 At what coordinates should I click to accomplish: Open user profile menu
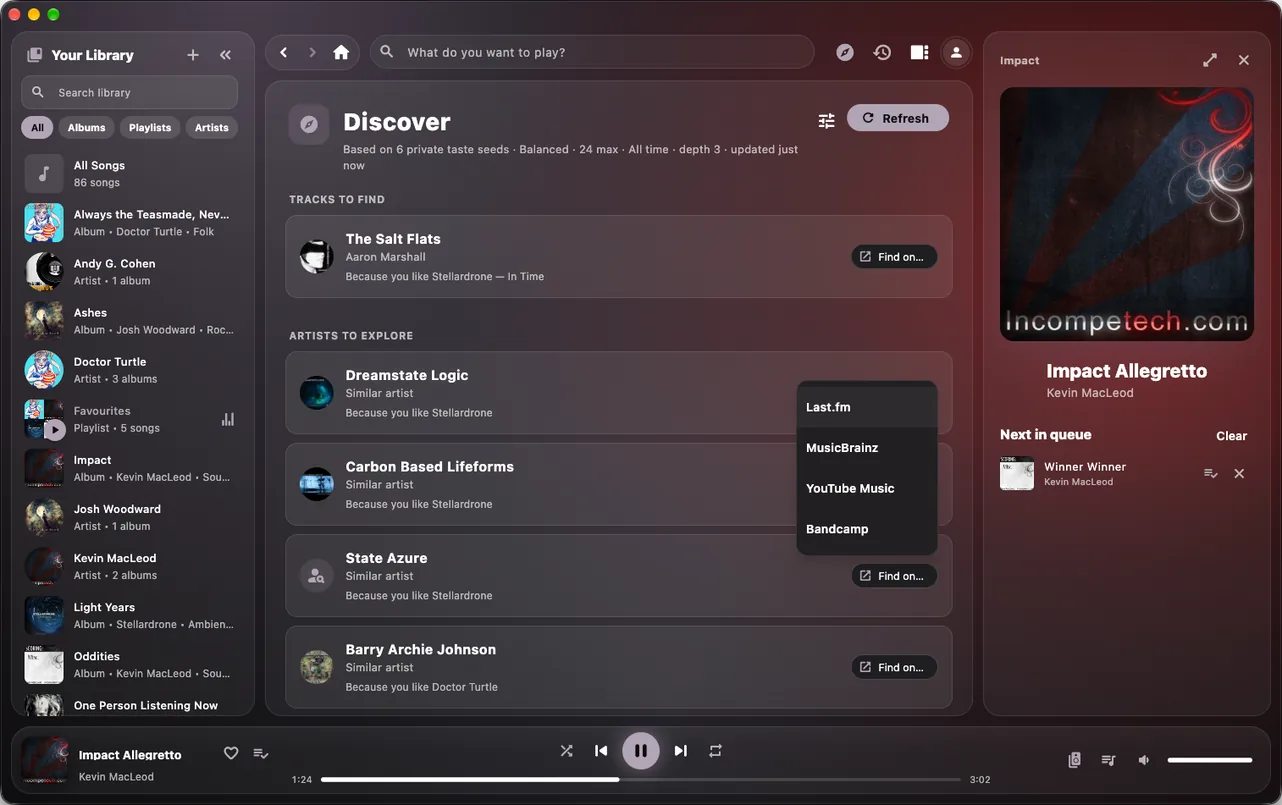pos(956,52)
